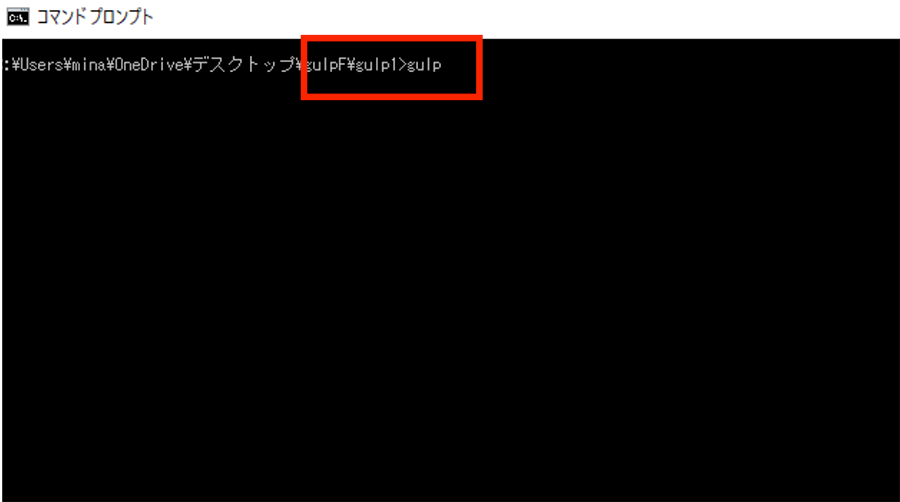Click the mina folder name in the path

coord(89,65)
